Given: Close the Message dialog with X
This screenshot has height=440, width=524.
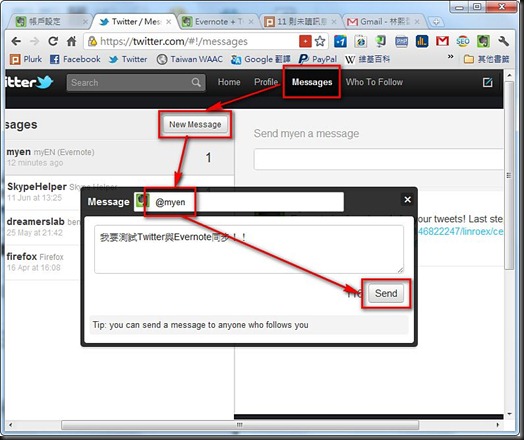Looking at the screenshot, I should (407, 200).
